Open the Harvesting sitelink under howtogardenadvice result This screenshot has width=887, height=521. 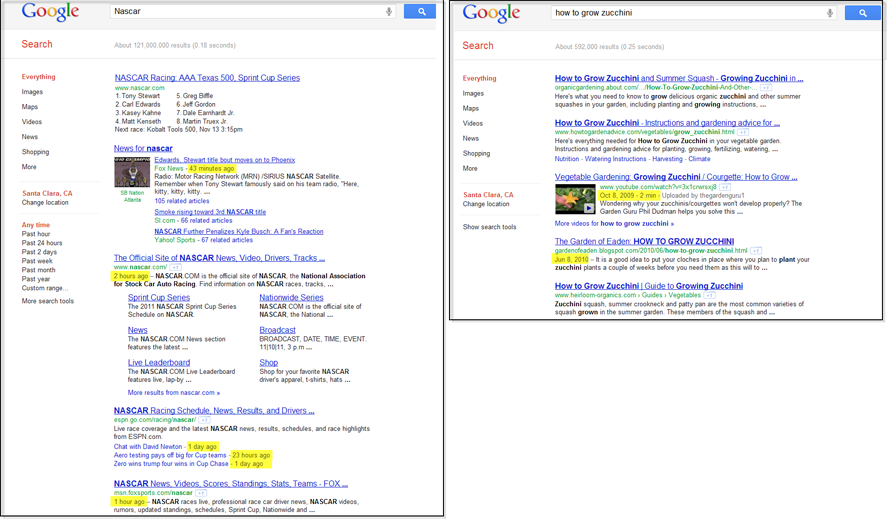pyautogui.click(x=668, y=159)
